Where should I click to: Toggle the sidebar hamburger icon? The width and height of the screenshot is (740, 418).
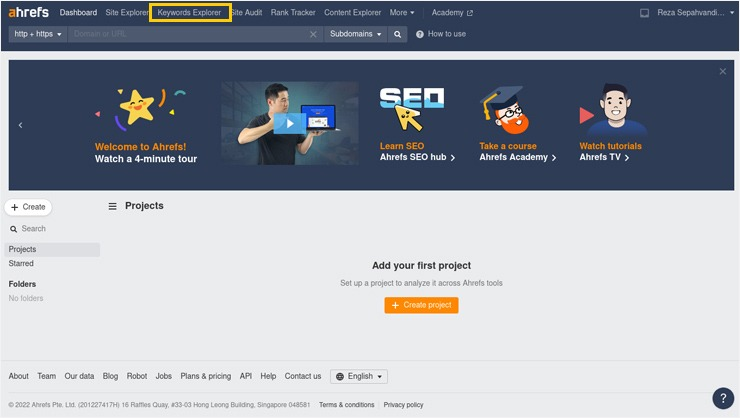(x=112, y=206)
